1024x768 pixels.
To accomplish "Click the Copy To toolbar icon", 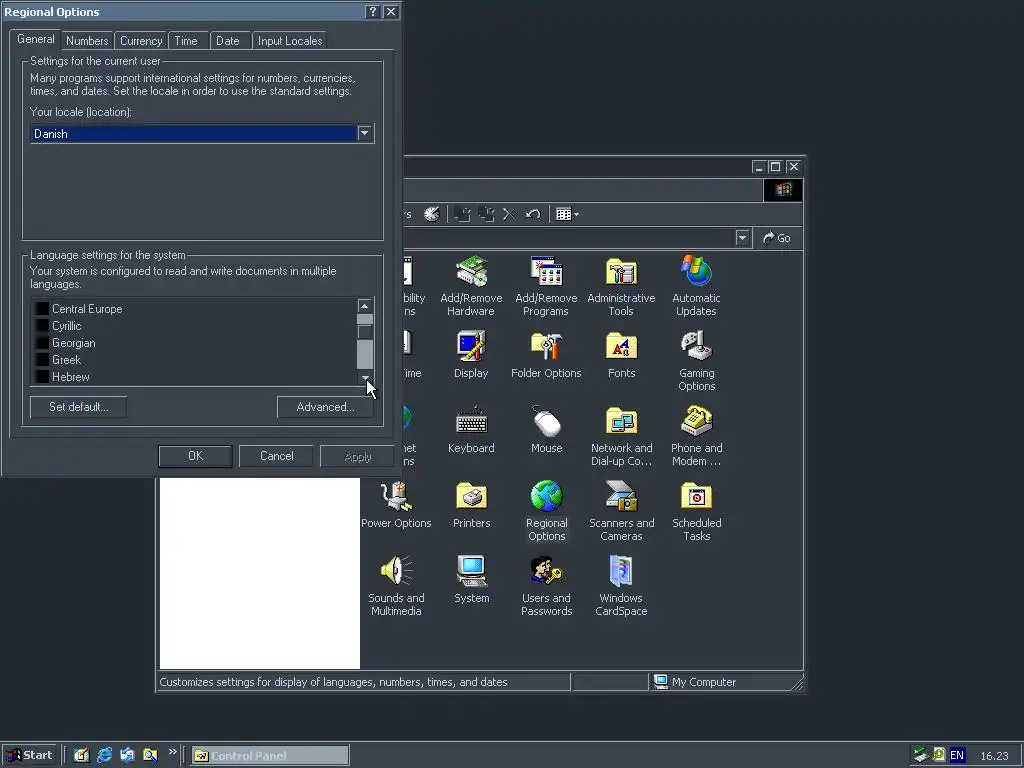I will click(x=486, y=214).
